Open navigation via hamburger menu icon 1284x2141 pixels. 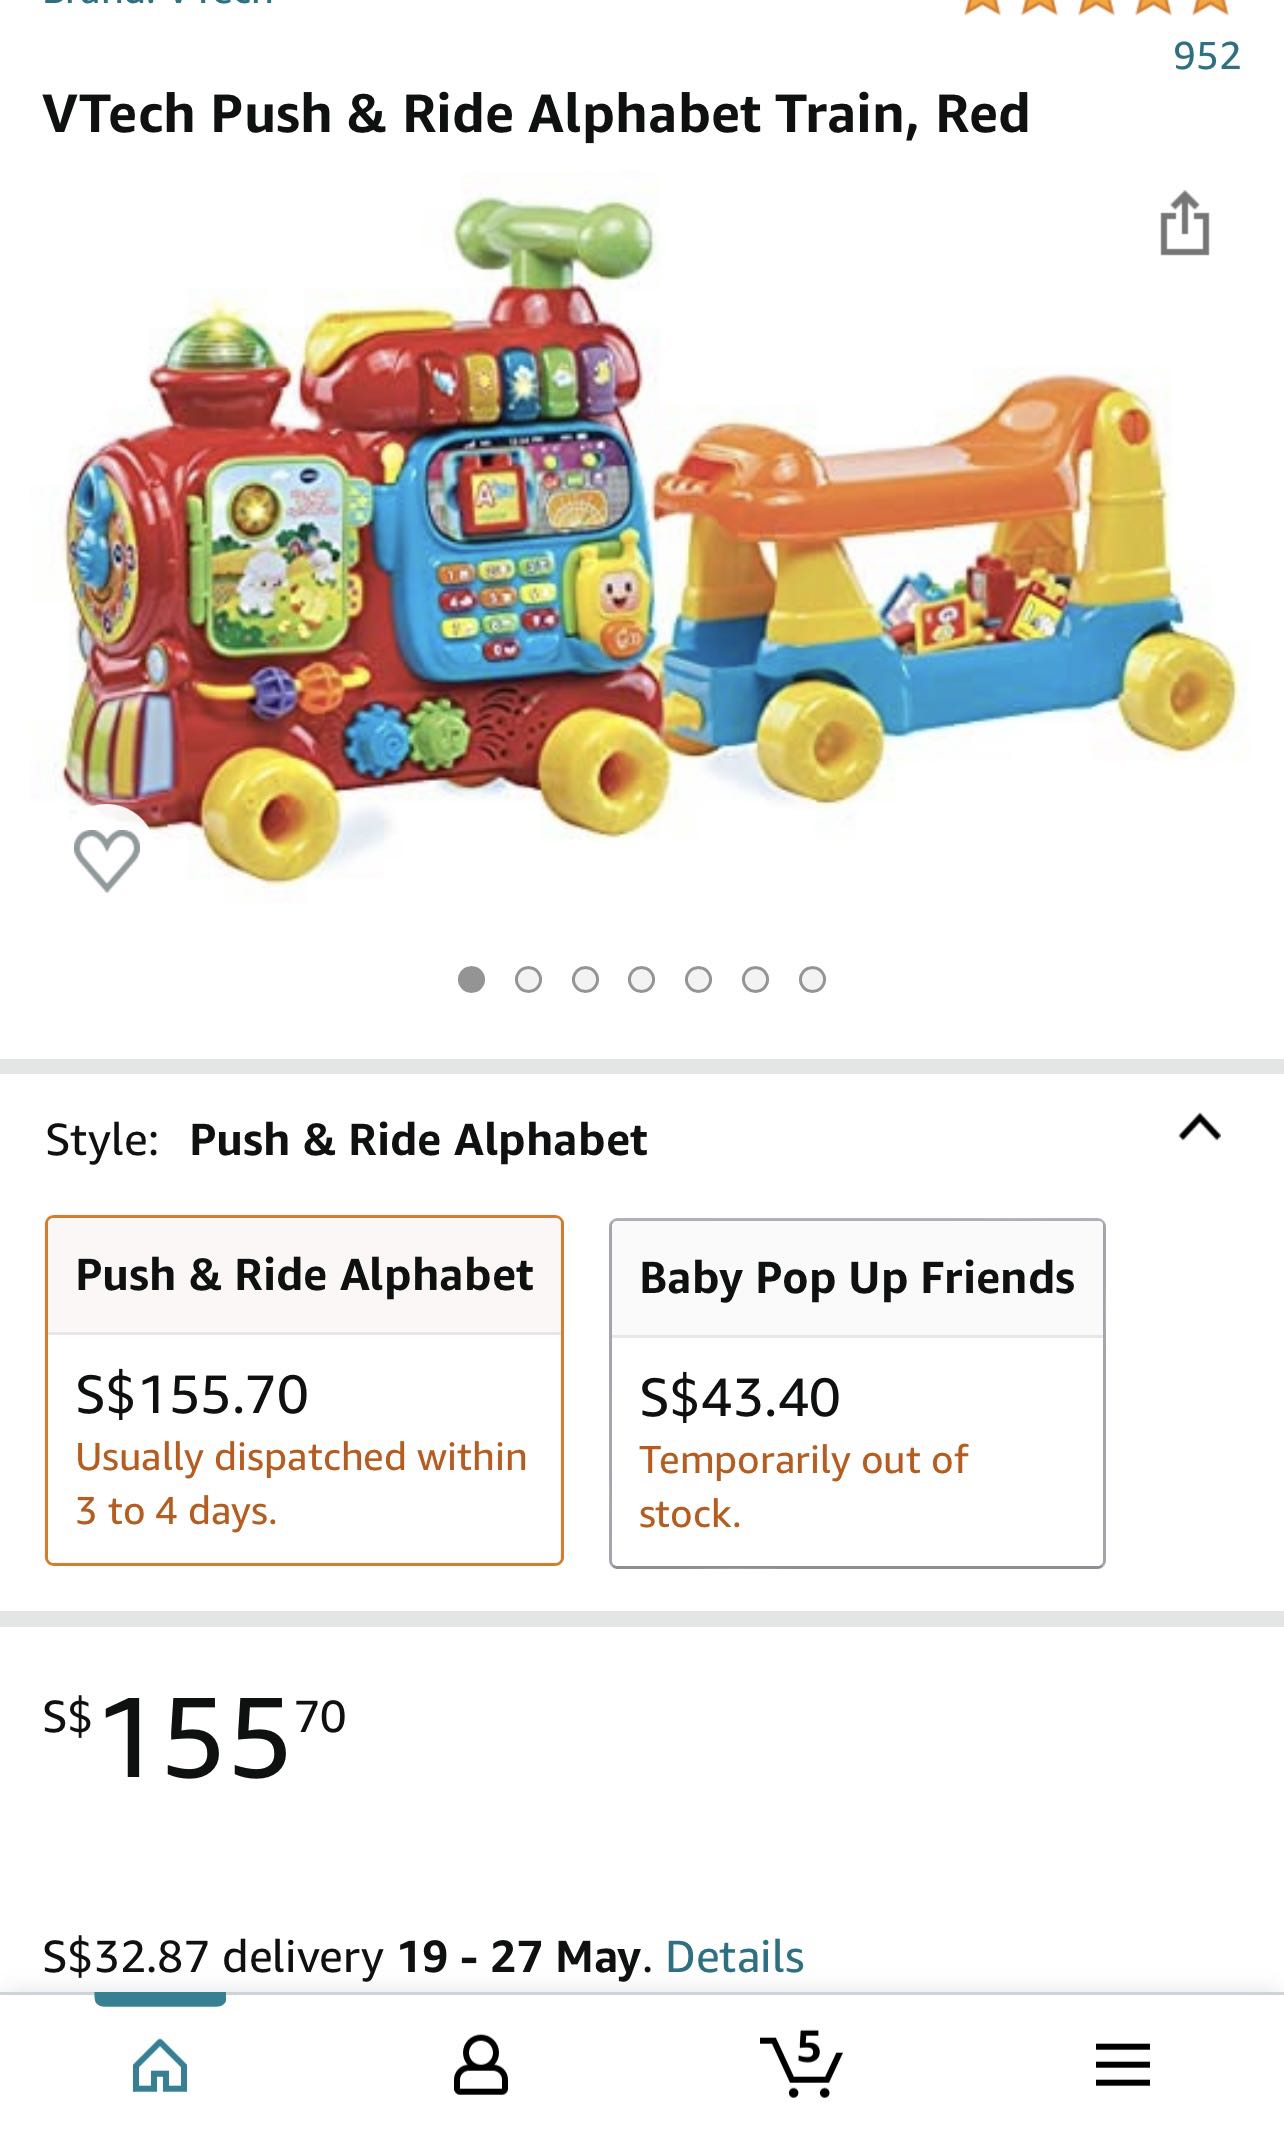click(x=1122, y=2063)
